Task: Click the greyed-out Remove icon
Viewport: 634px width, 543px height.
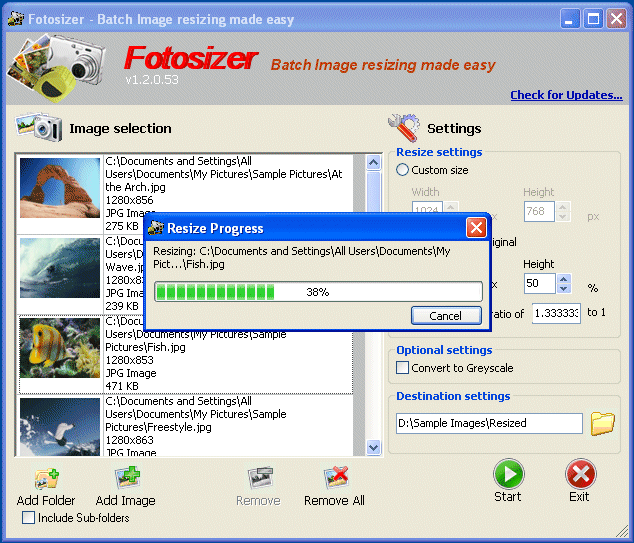Action: tap(260, 478)
